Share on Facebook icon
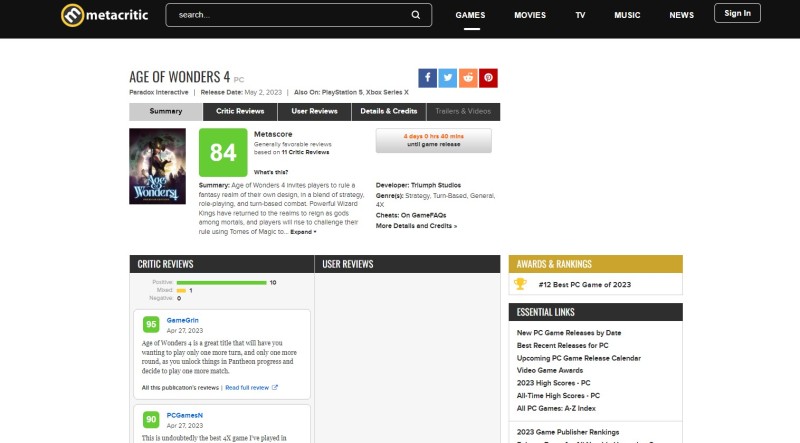Viewport: 800px width, 443px height. point(428,78)
